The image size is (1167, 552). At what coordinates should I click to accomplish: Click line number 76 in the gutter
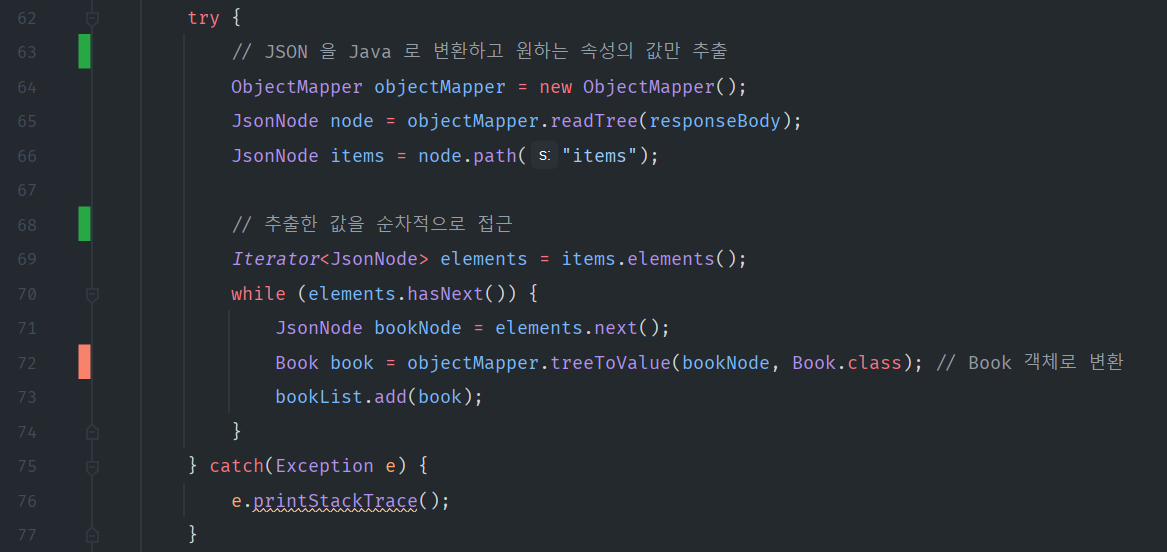point(27,501)
